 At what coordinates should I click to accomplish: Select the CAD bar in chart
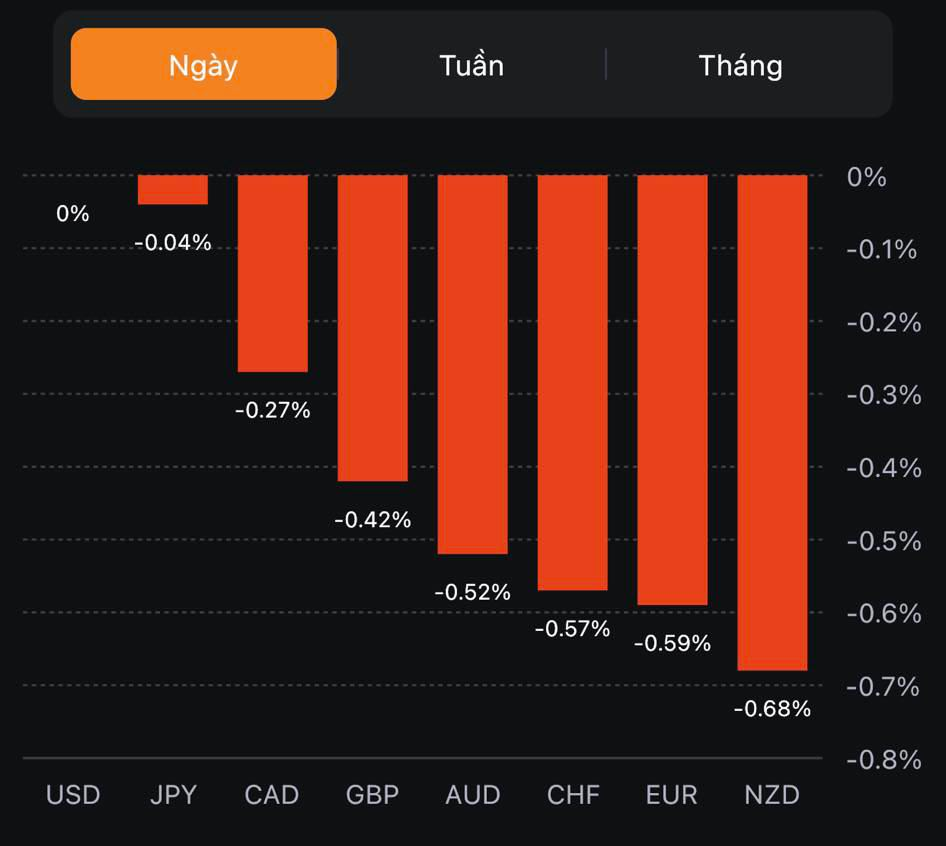[272, 273]
